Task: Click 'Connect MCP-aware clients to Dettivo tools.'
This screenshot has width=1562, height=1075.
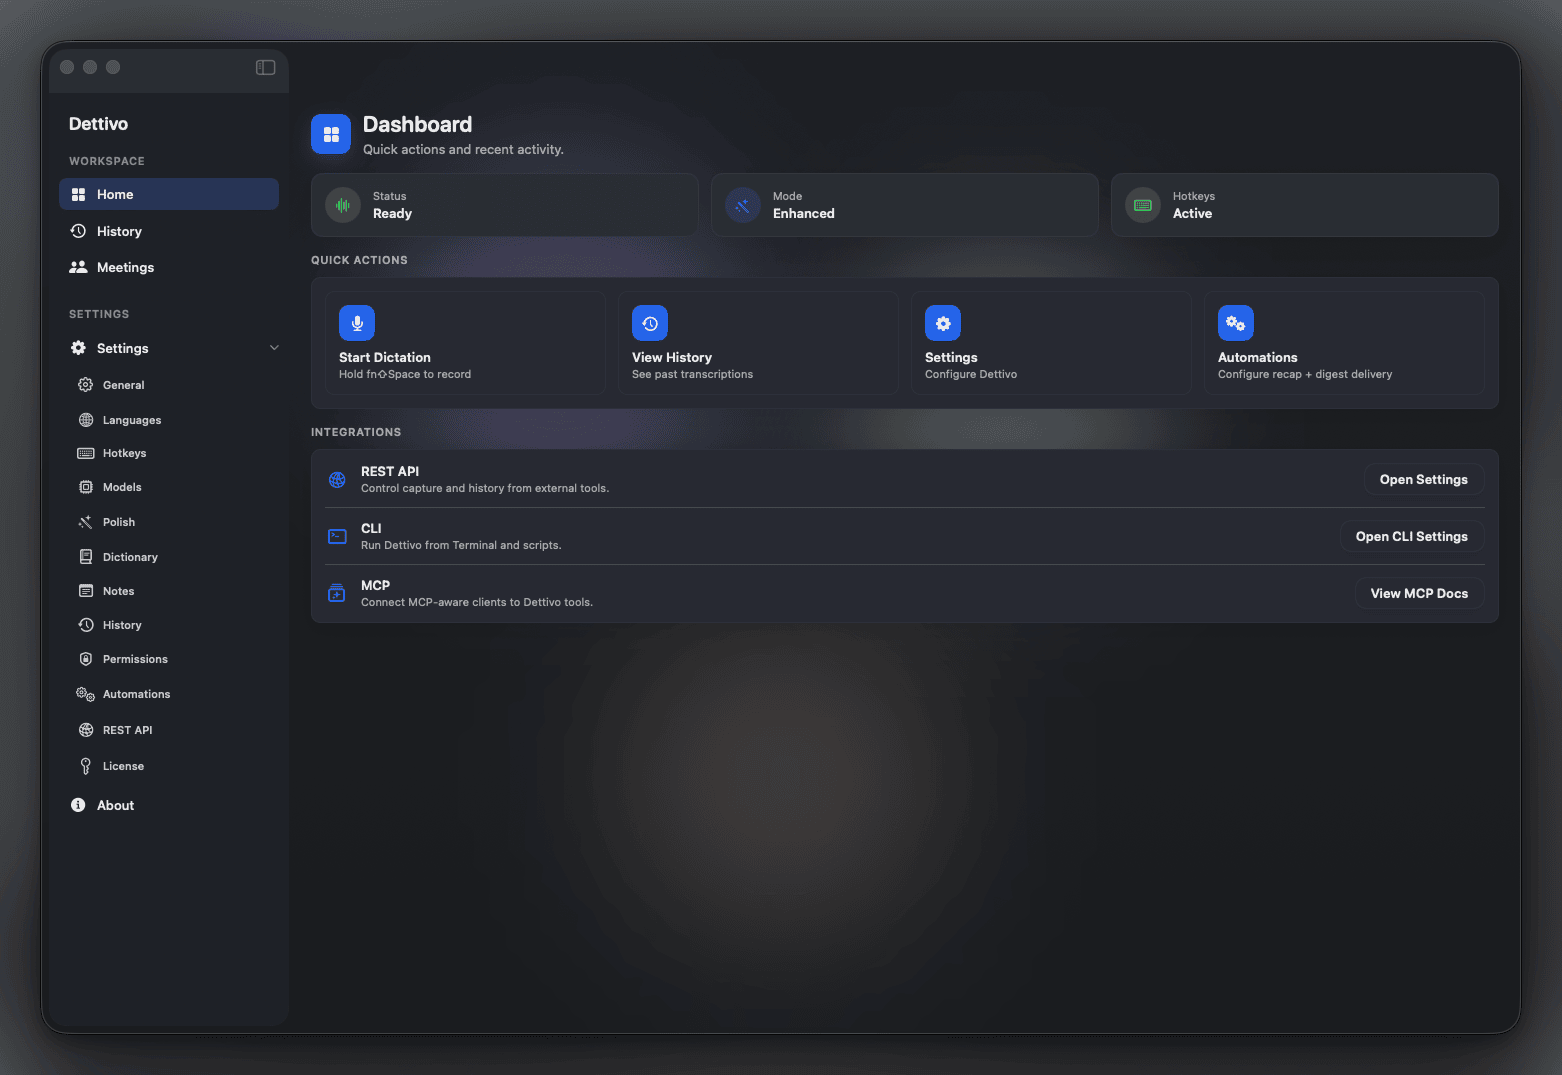Action: coord(477,602)
